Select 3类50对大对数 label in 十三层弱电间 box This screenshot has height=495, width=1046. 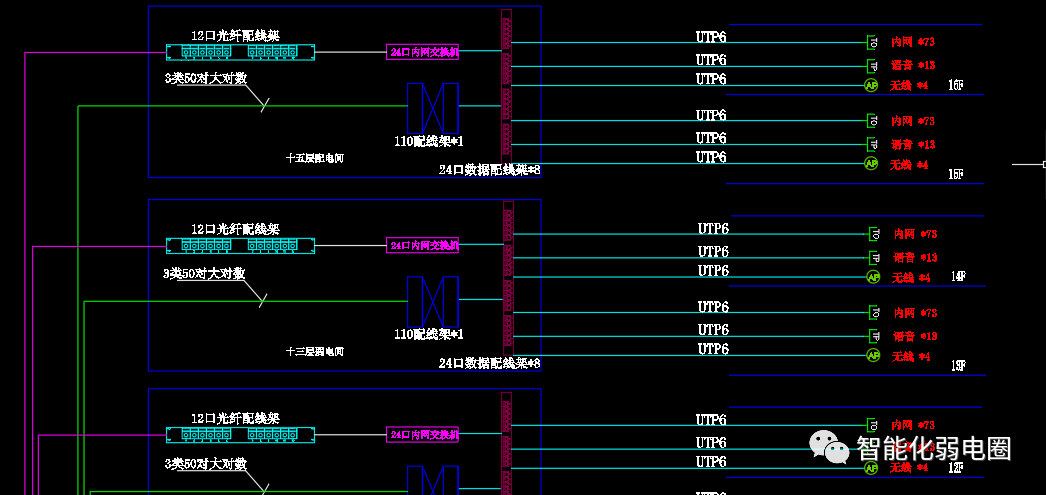(204, 274)
